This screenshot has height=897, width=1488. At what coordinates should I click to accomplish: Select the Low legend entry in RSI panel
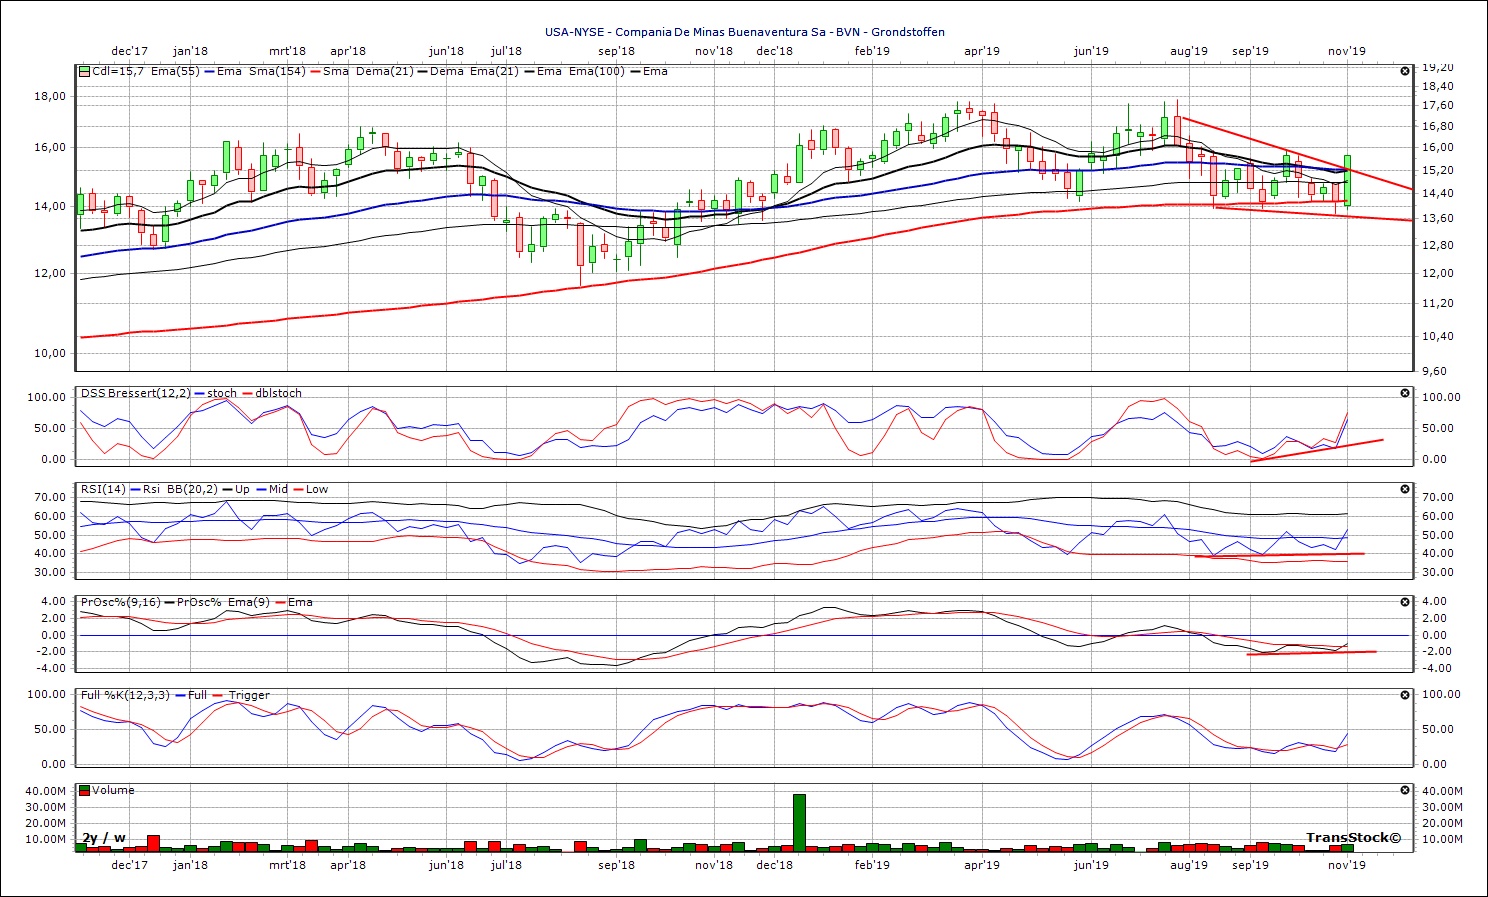point(317,489)
